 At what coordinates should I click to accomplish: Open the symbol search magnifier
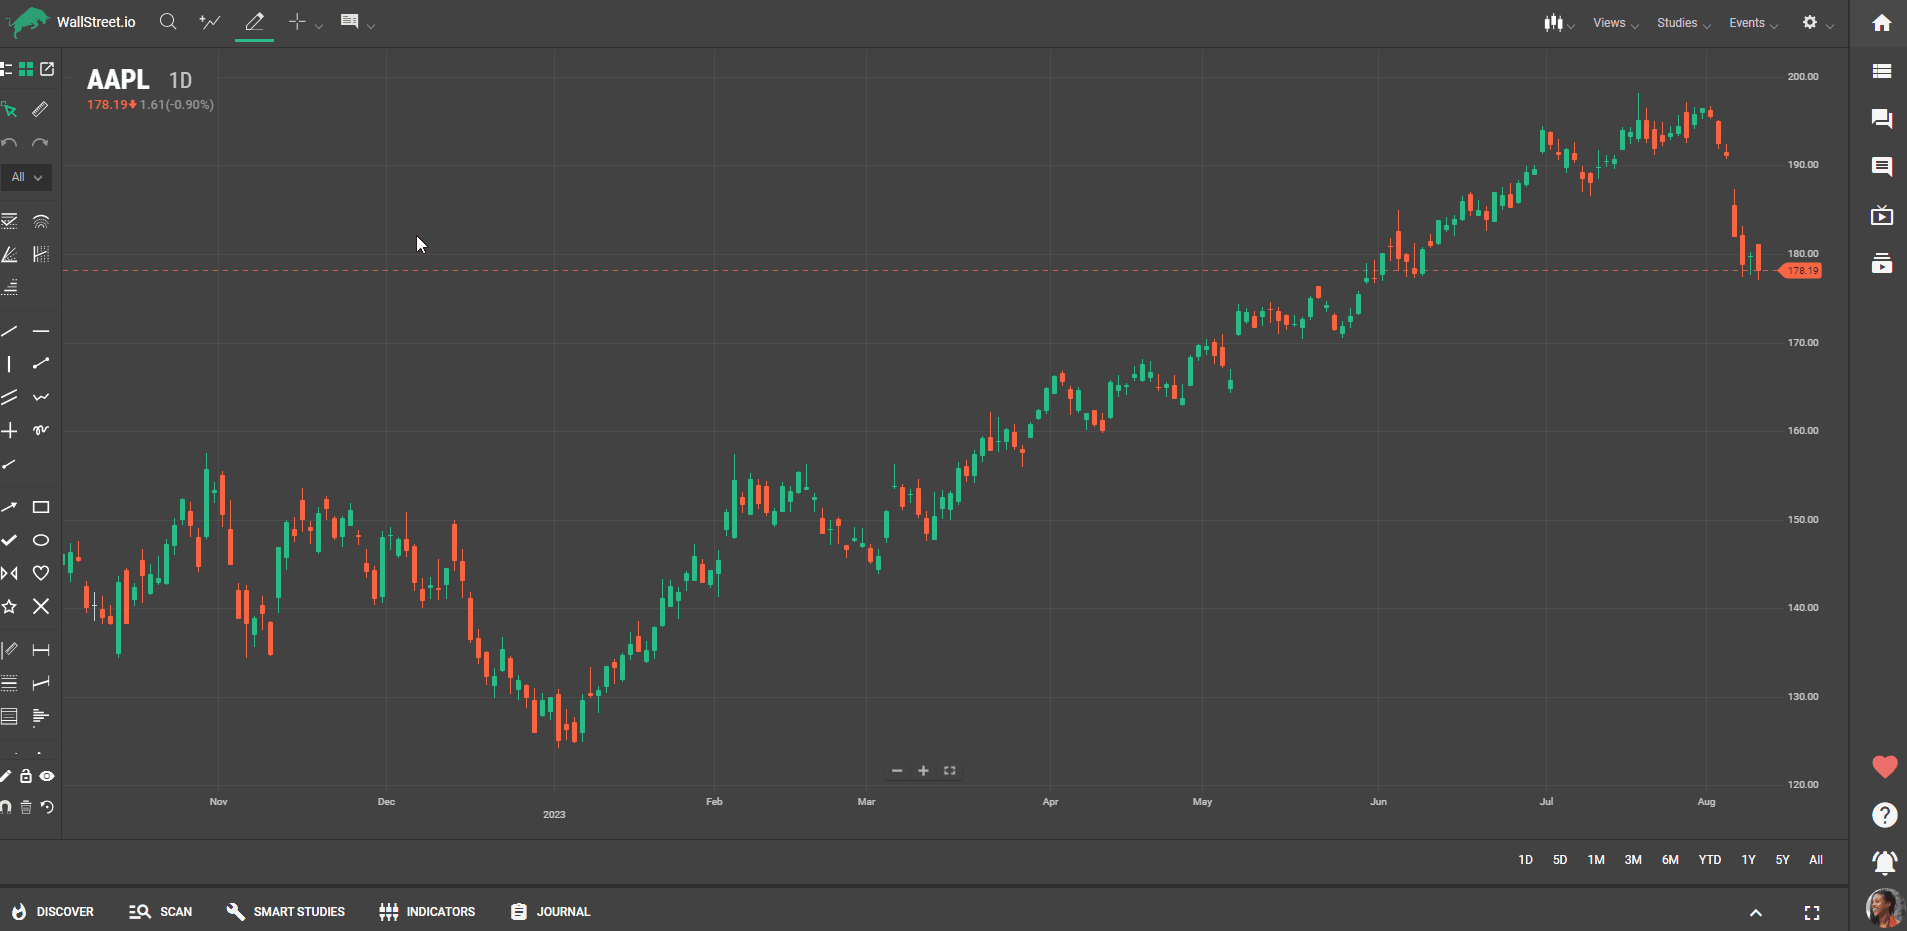click(168, 22)
